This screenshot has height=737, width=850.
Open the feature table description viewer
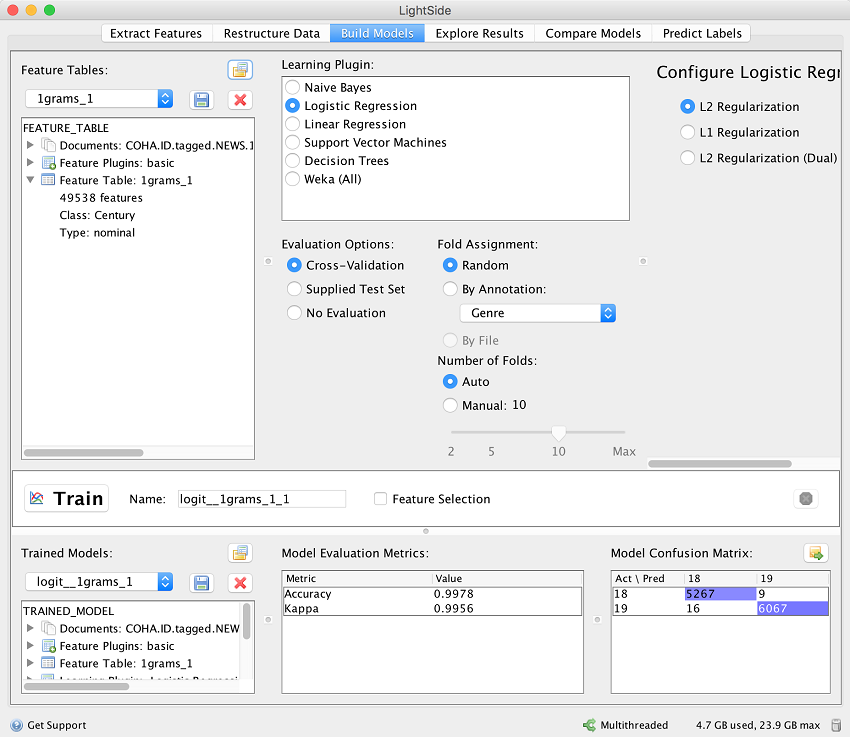click(240, 70)
